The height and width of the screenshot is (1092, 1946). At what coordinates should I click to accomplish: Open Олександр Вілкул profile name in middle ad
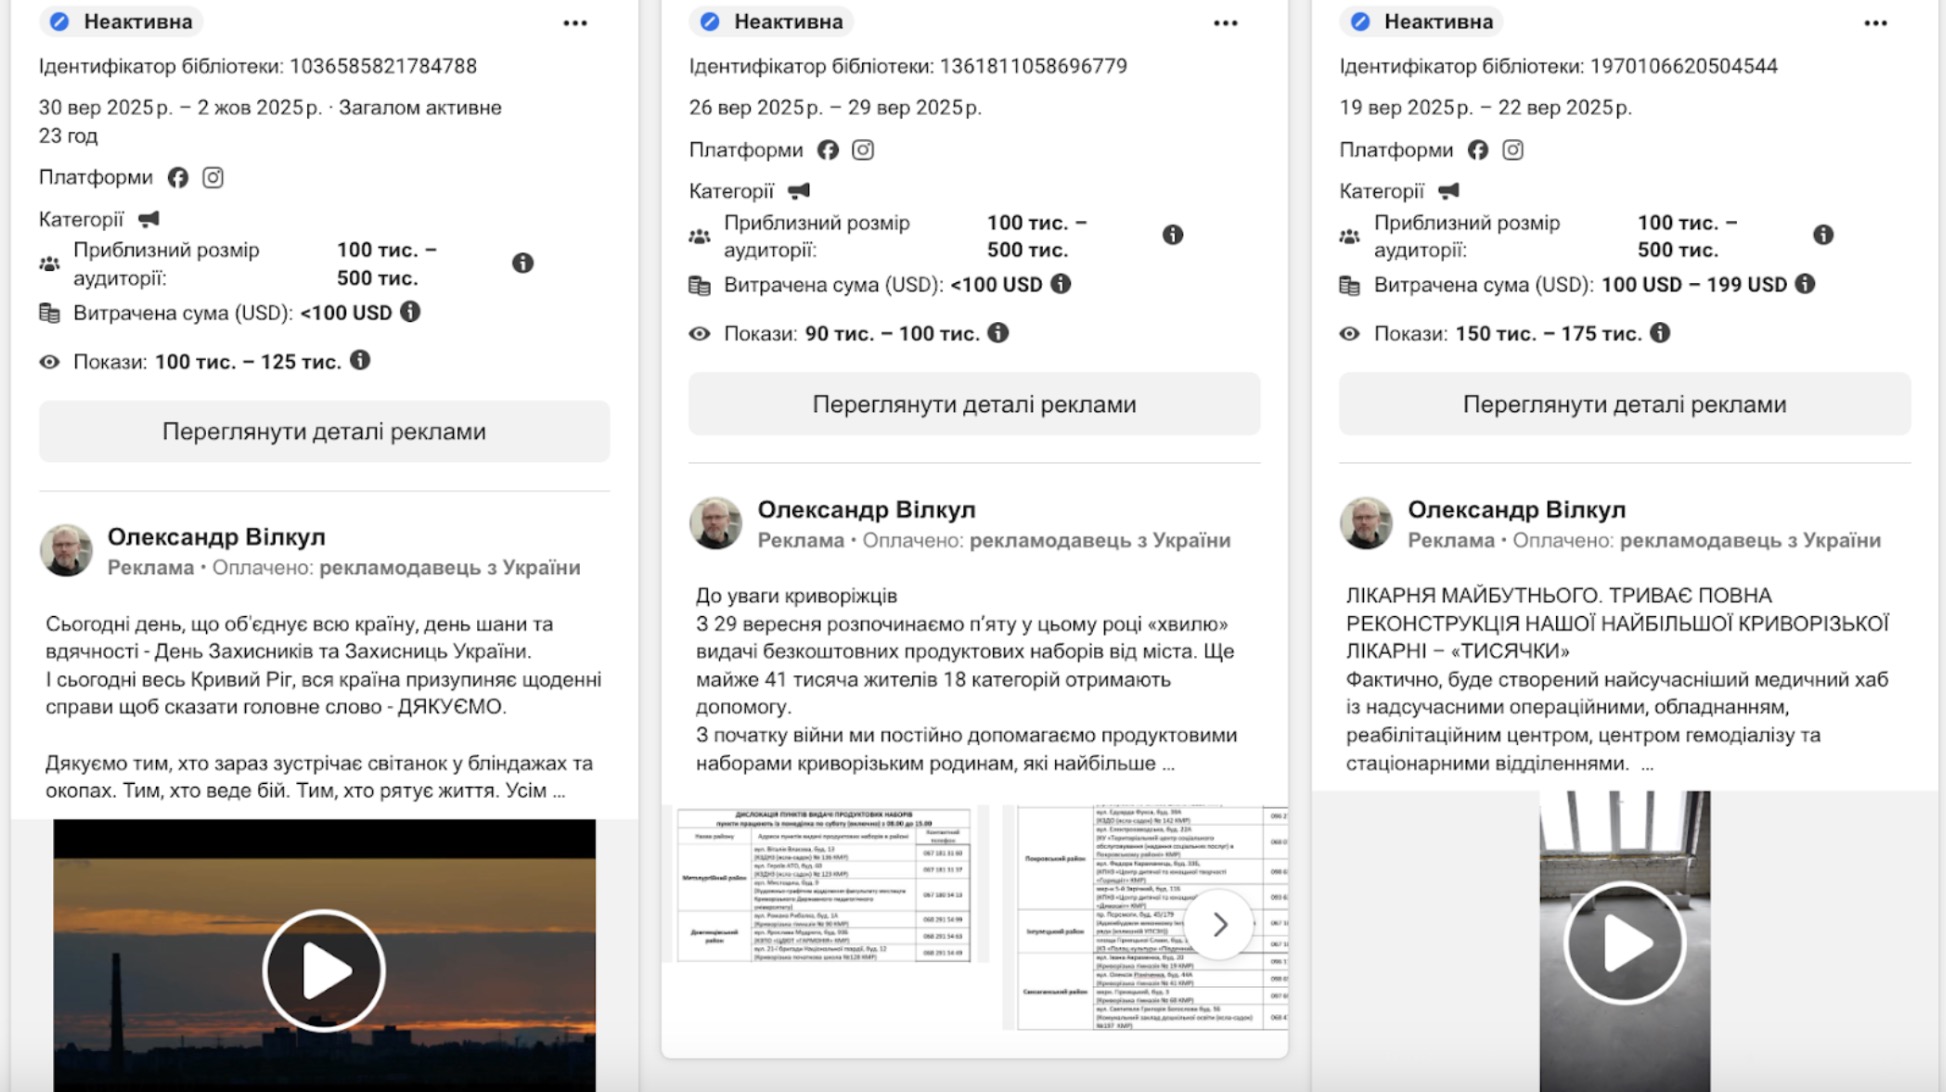[866, 510]
